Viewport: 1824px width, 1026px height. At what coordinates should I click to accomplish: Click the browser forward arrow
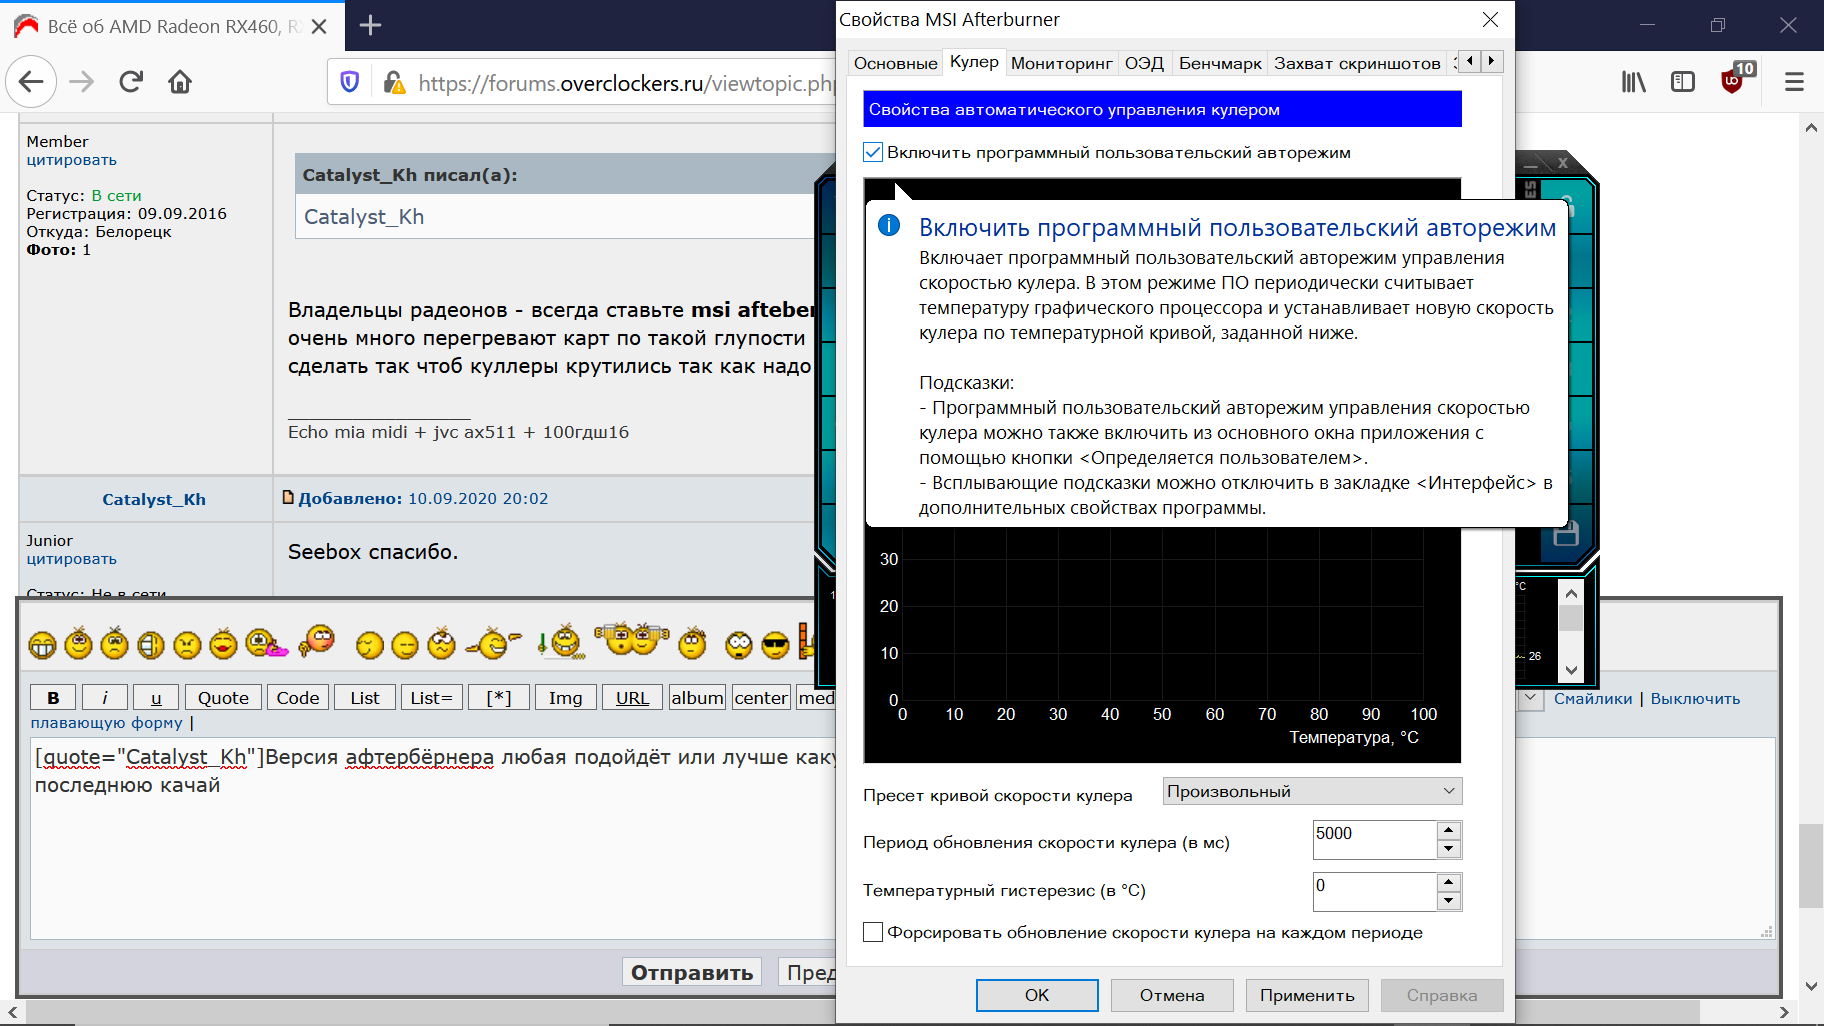[82, 82]
